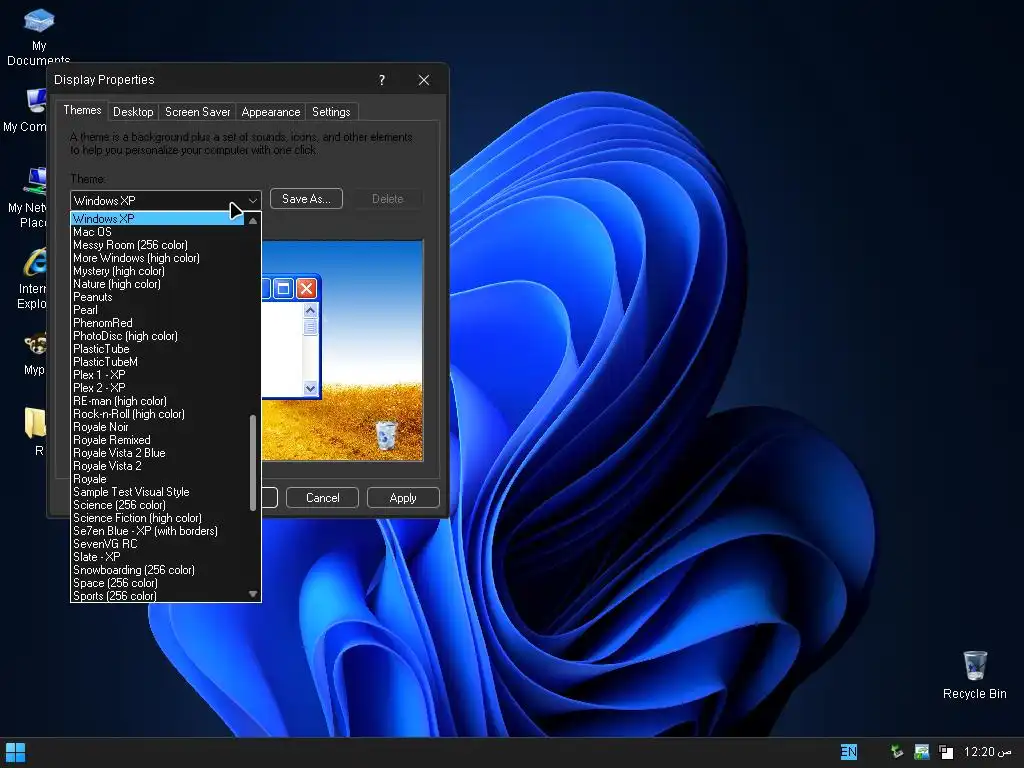The width and height of the screenshot is (1024, 768).
Task: Click the Apply button
Action: click(x=403, y=498)
